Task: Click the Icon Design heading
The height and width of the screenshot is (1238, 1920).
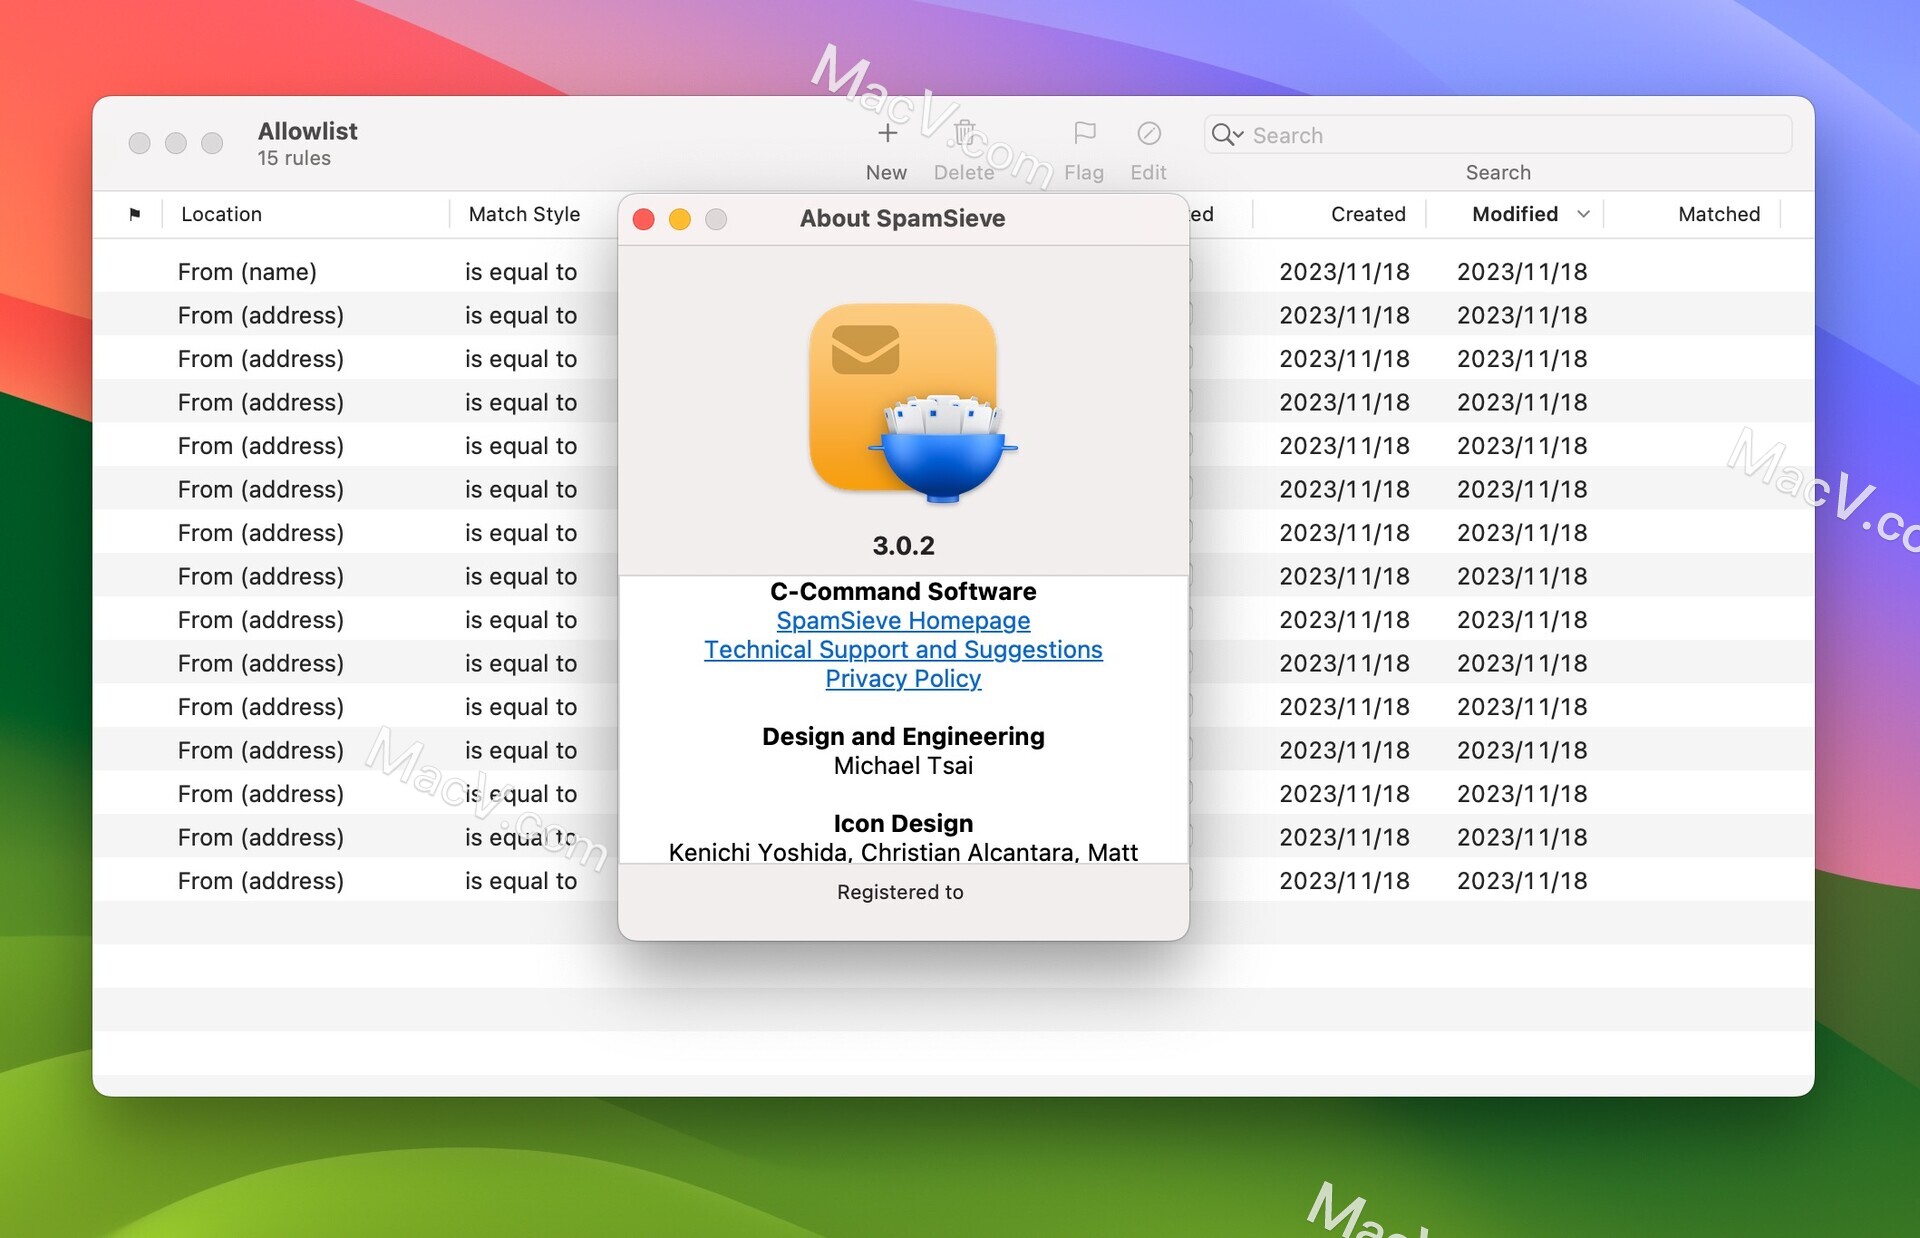Action: pos(903,824)
